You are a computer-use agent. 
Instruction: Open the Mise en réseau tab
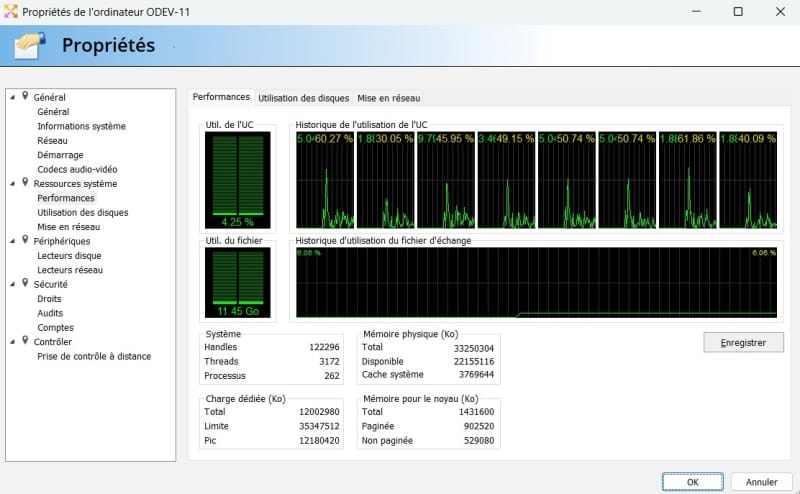[x=388, y=98]
